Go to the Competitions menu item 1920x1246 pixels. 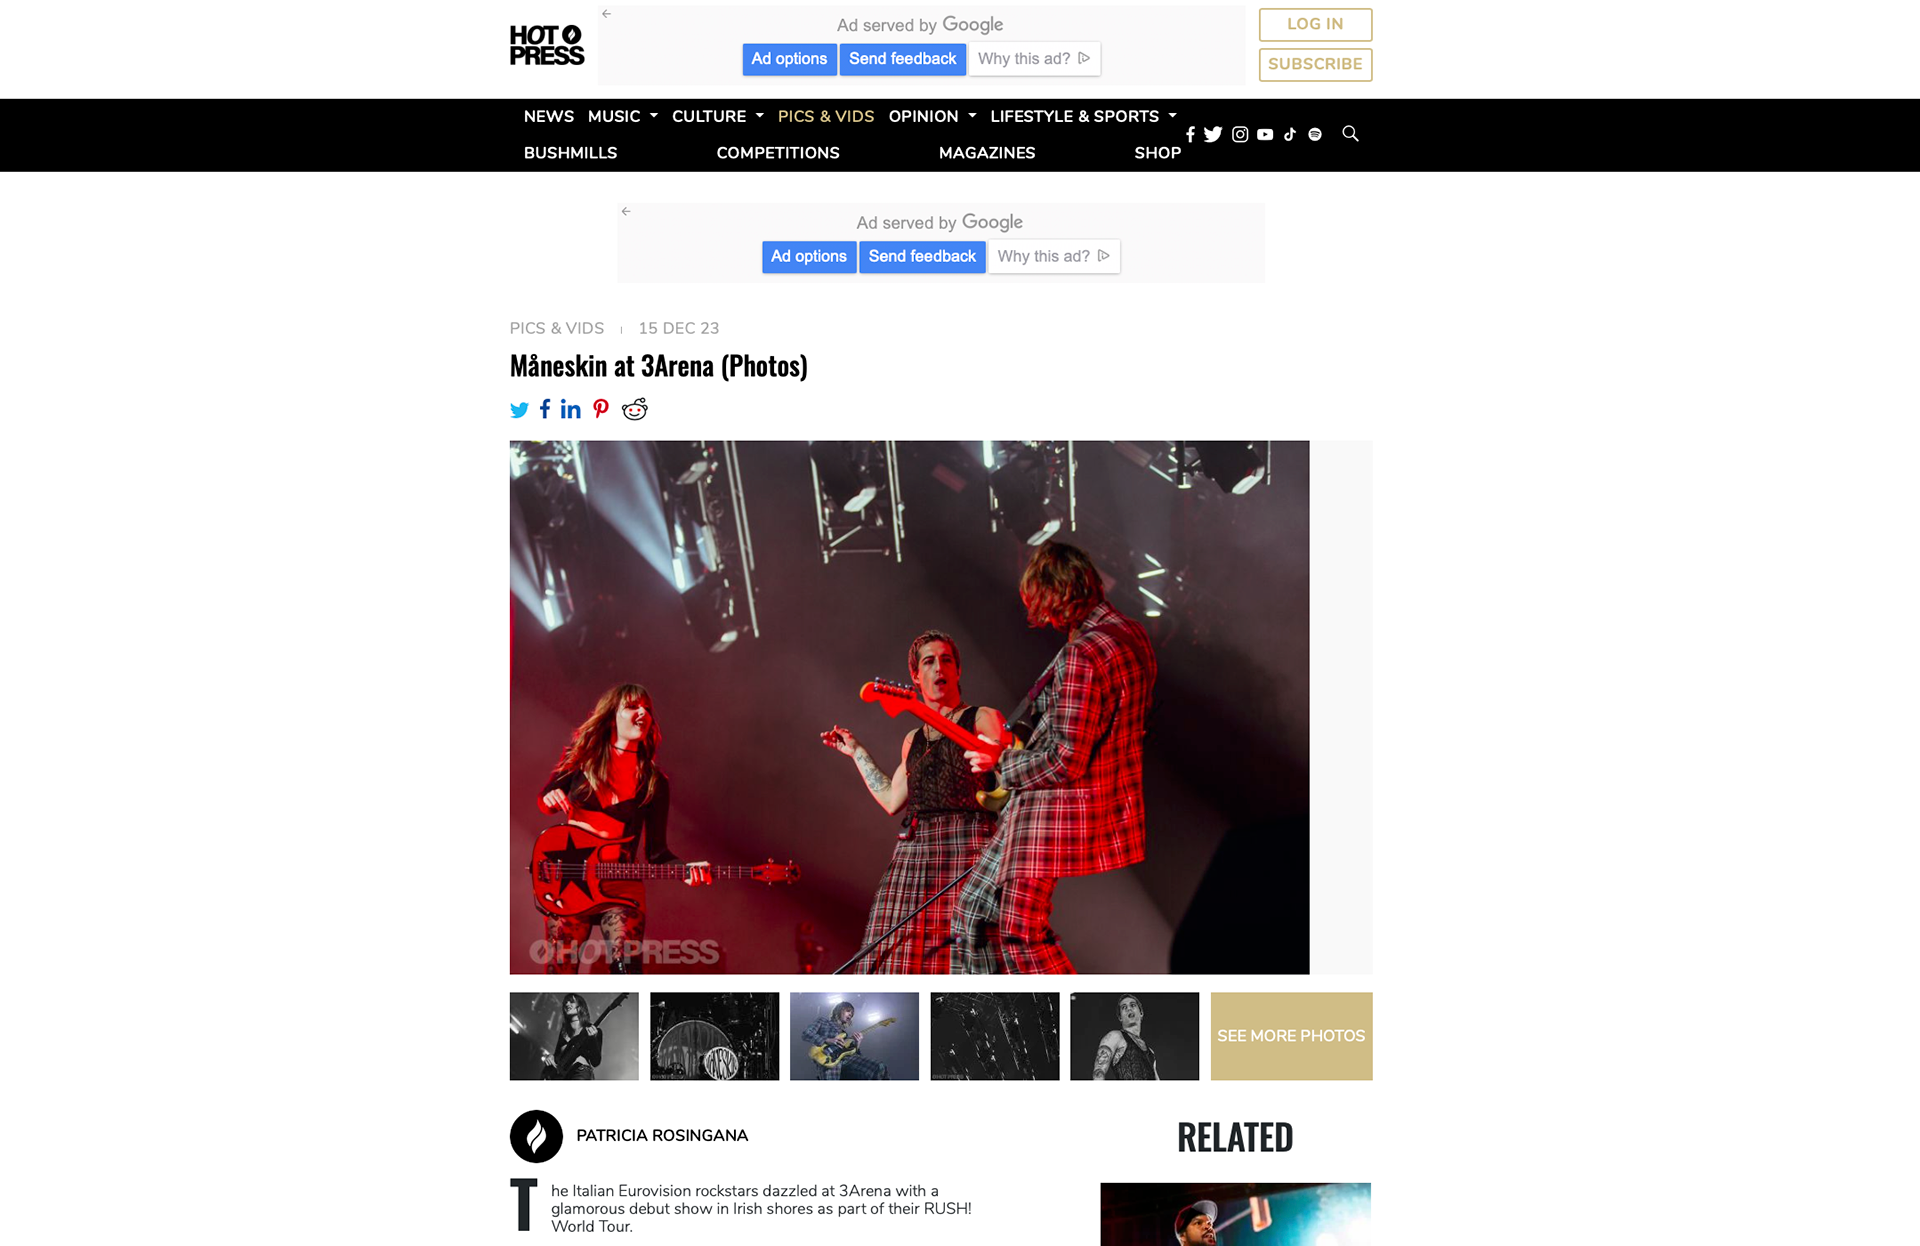coord(778,153)
